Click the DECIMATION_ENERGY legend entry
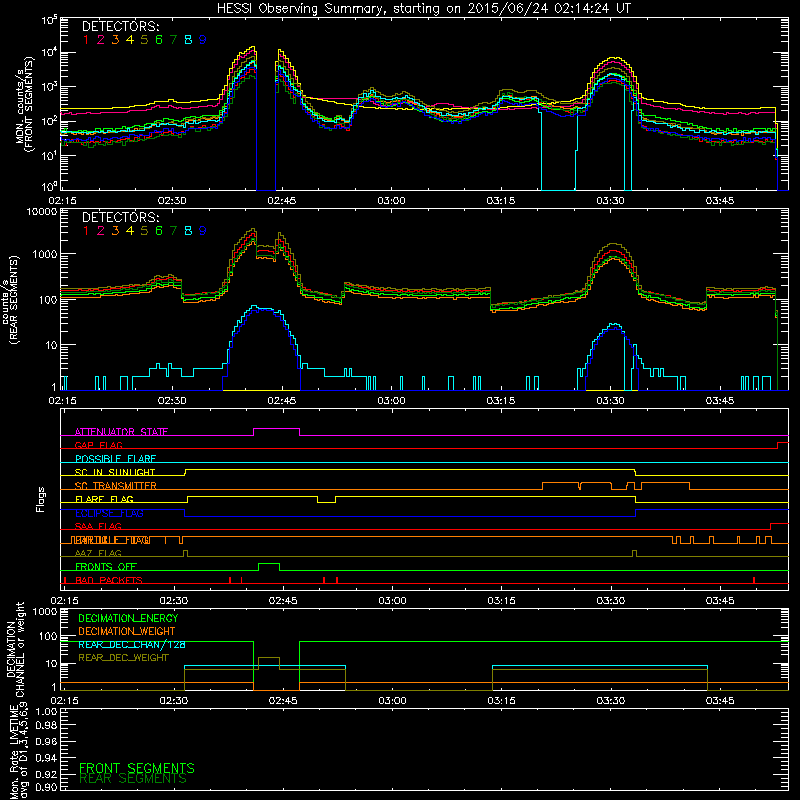 [128, 618]
